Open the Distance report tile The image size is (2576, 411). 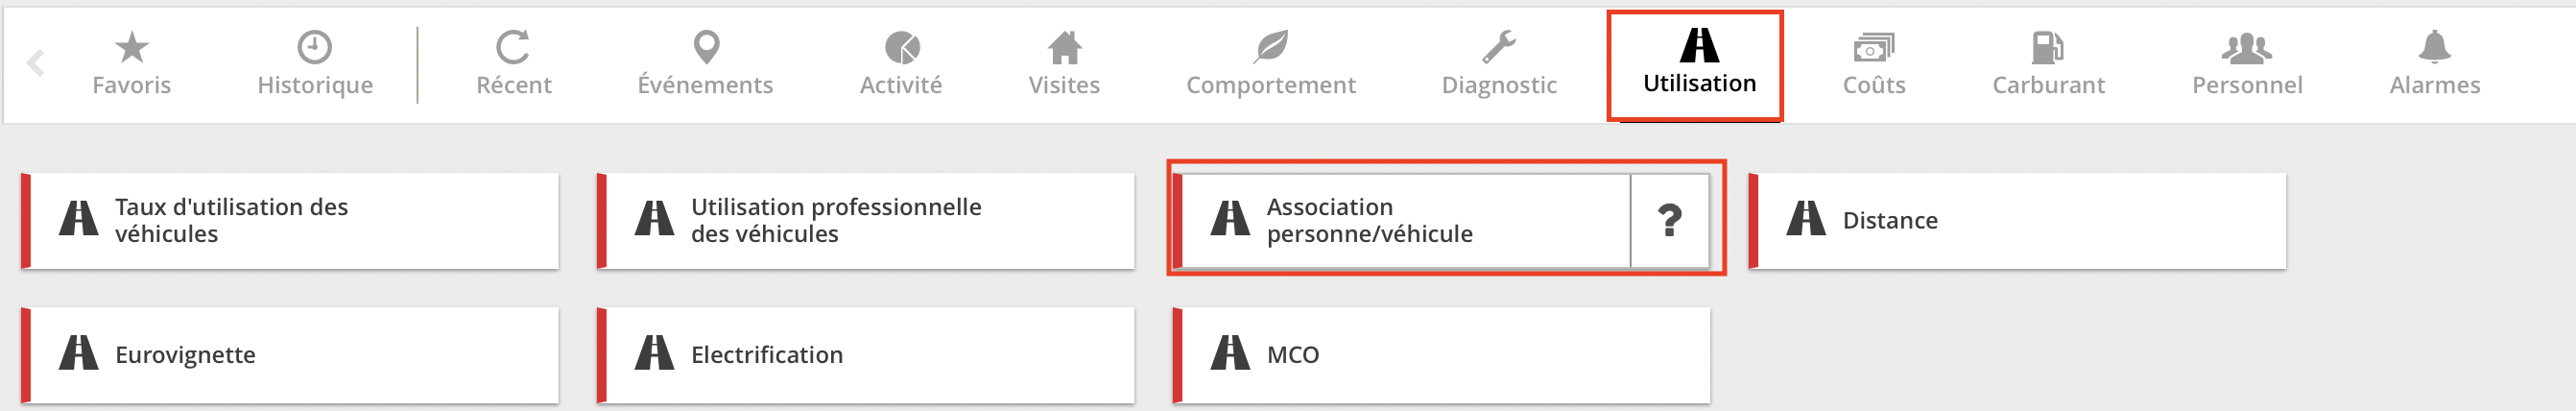[2017, 221]
